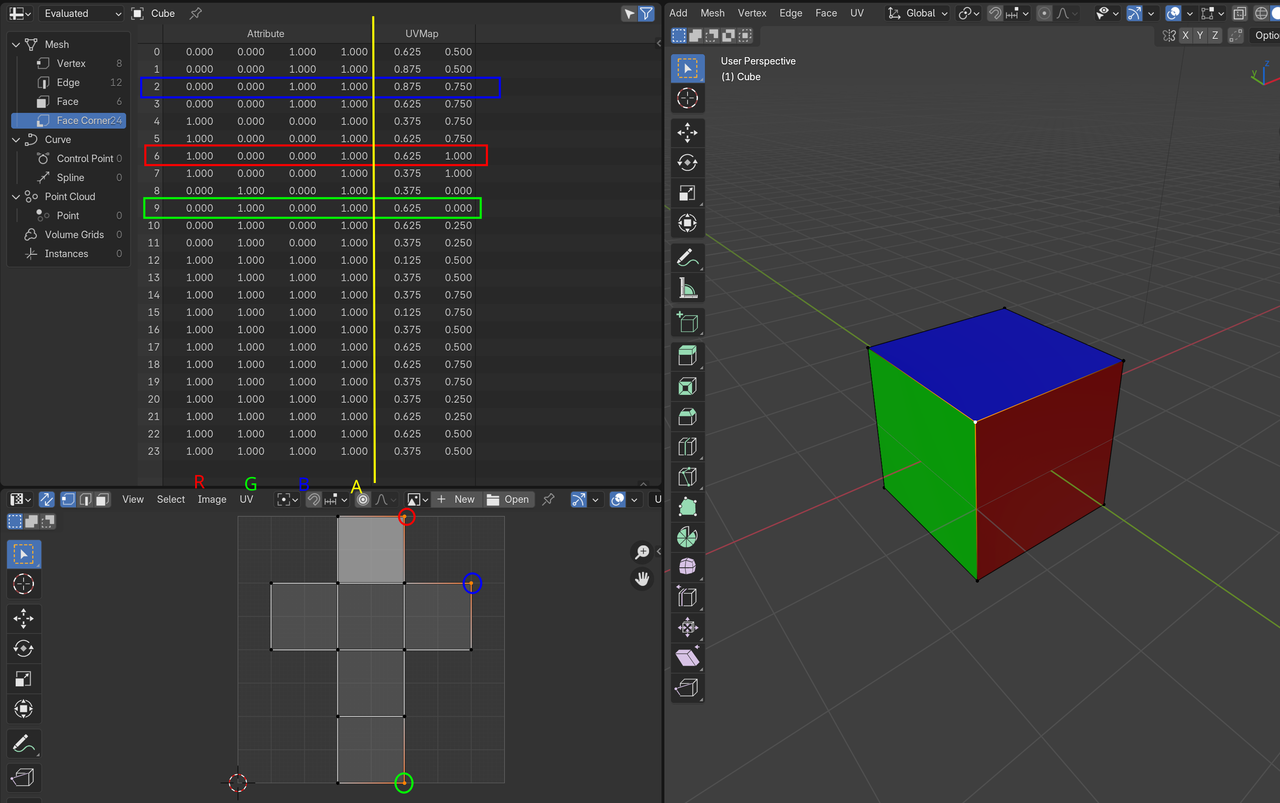The height and width of the screenshot is (803, 1280).
Task: Toggle spreadsheet selected-only filter arrow
Action: [629, 13]
